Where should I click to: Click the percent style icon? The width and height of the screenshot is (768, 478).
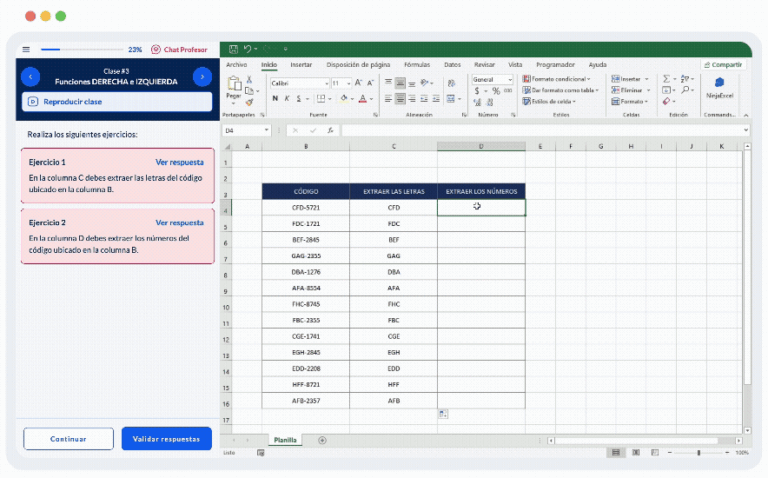pyautogui.click(x=496, y=91)
